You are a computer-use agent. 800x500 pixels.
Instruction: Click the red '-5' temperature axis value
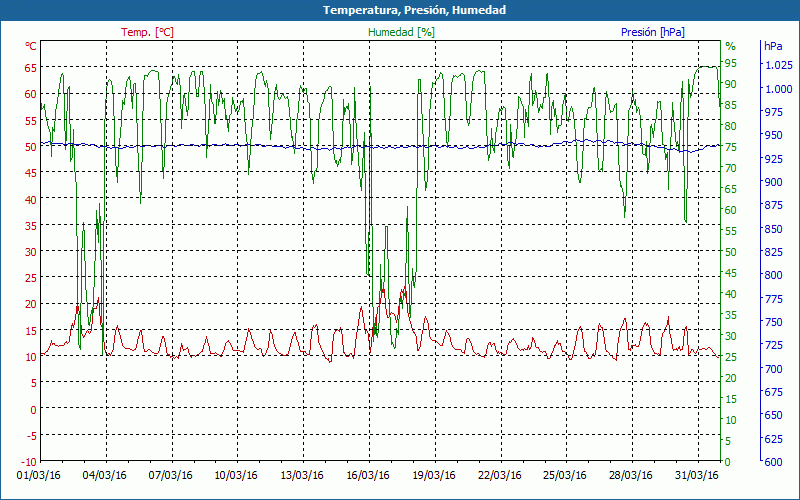pyautogui.click(x=31, y=436)
